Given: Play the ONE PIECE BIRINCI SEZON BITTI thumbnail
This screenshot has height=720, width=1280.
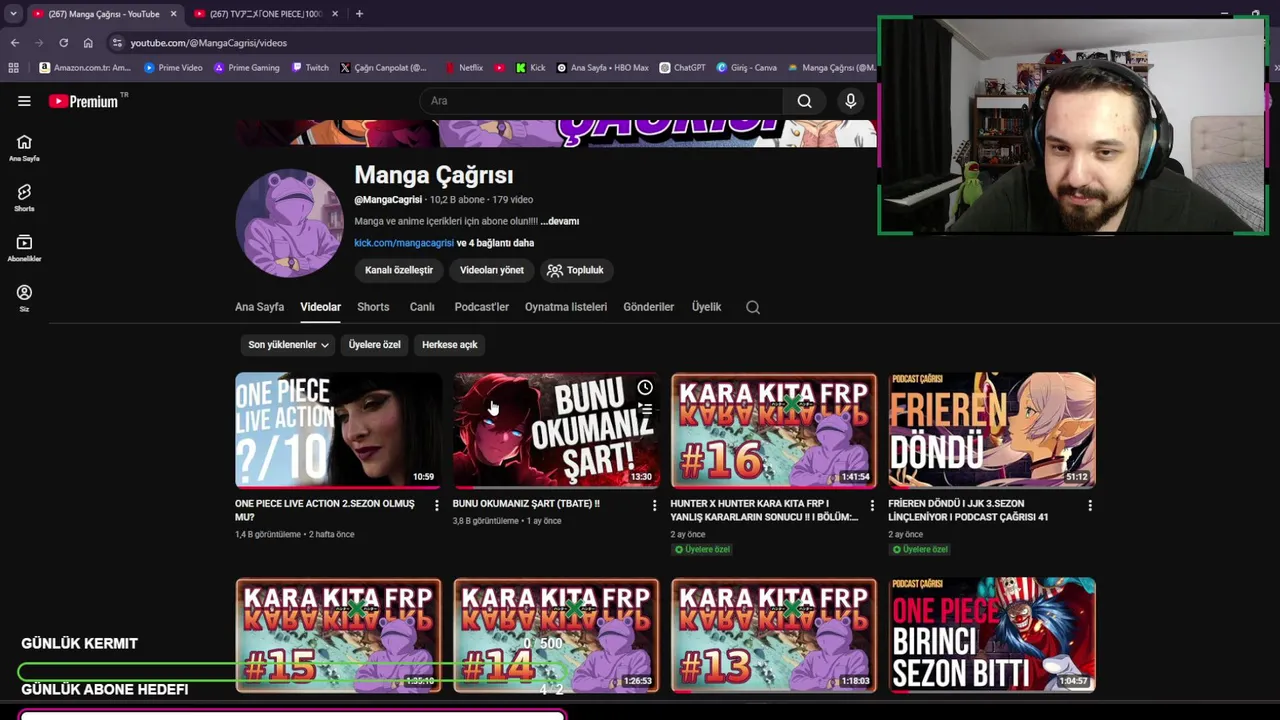Looking at the screenshot, I should (992, 635).
